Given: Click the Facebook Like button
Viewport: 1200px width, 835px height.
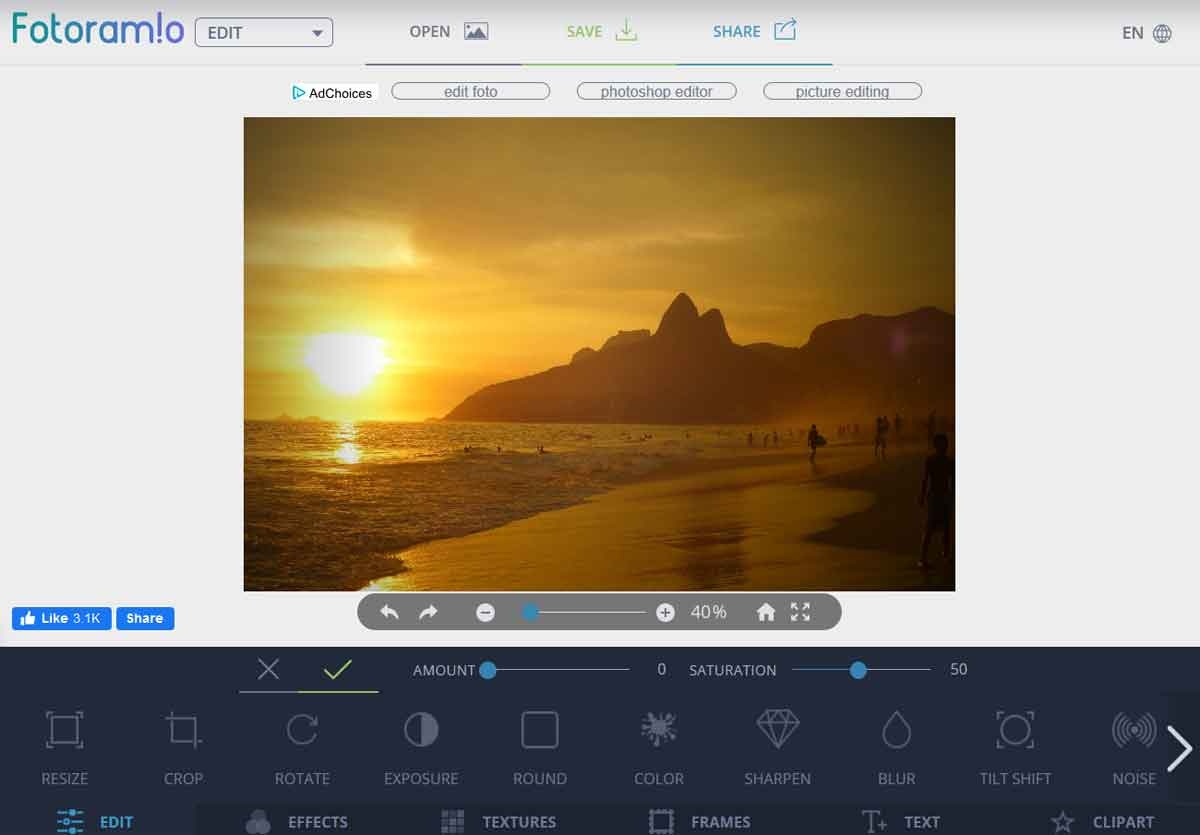Looking at the screenshot, I should point(61,618).
